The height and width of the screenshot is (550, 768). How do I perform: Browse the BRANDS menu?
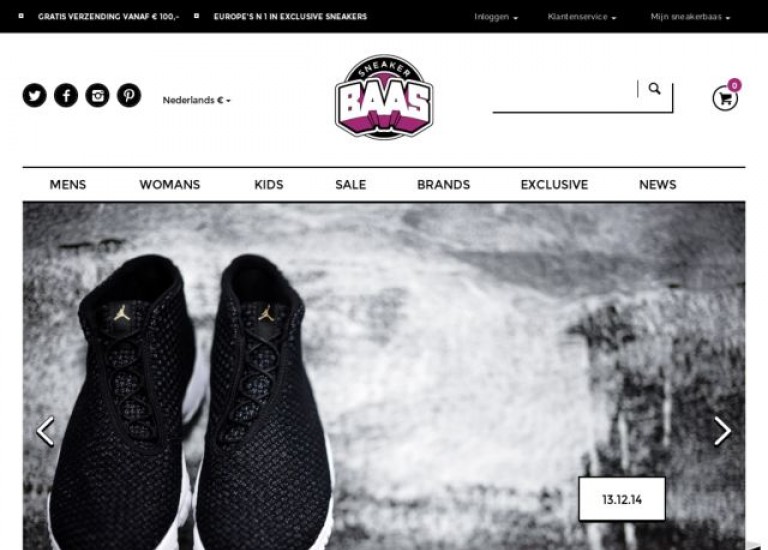pyautogui.click(x=443, y=185)
